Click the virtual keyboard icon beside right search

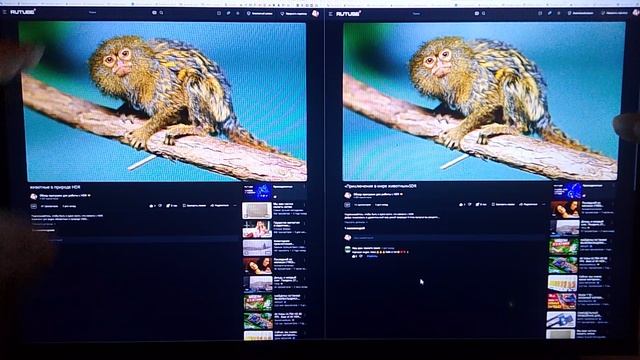(x=477, y=13)
